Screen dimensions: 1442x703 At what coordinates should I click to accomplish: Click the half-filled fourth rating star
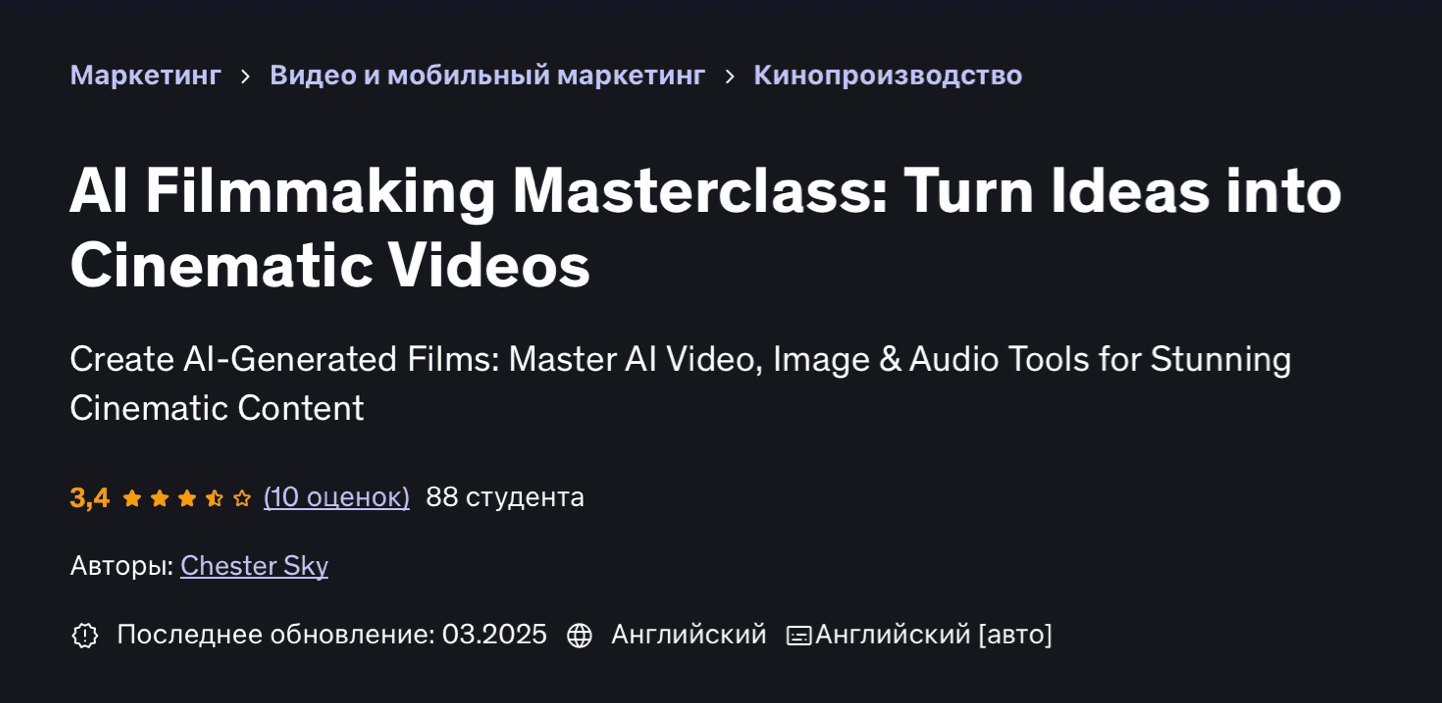pos(214,498)
